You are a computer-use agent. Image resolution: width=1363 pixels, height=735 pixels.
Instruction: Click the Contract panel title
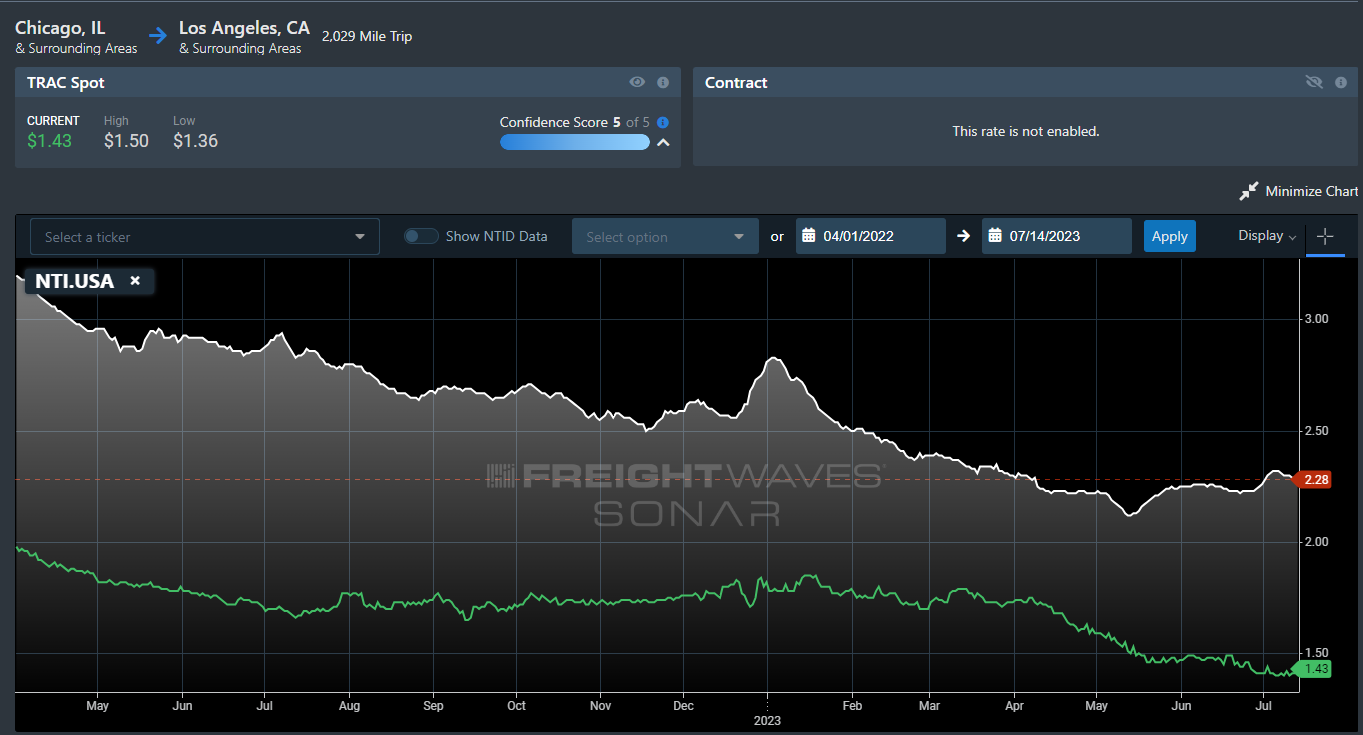click(736, 83)
